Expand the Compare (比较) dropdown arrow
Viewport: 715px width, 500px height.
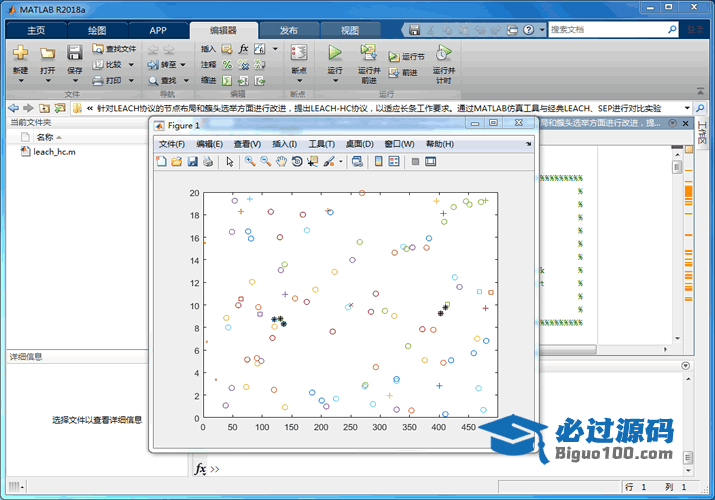tap(131, 65)
